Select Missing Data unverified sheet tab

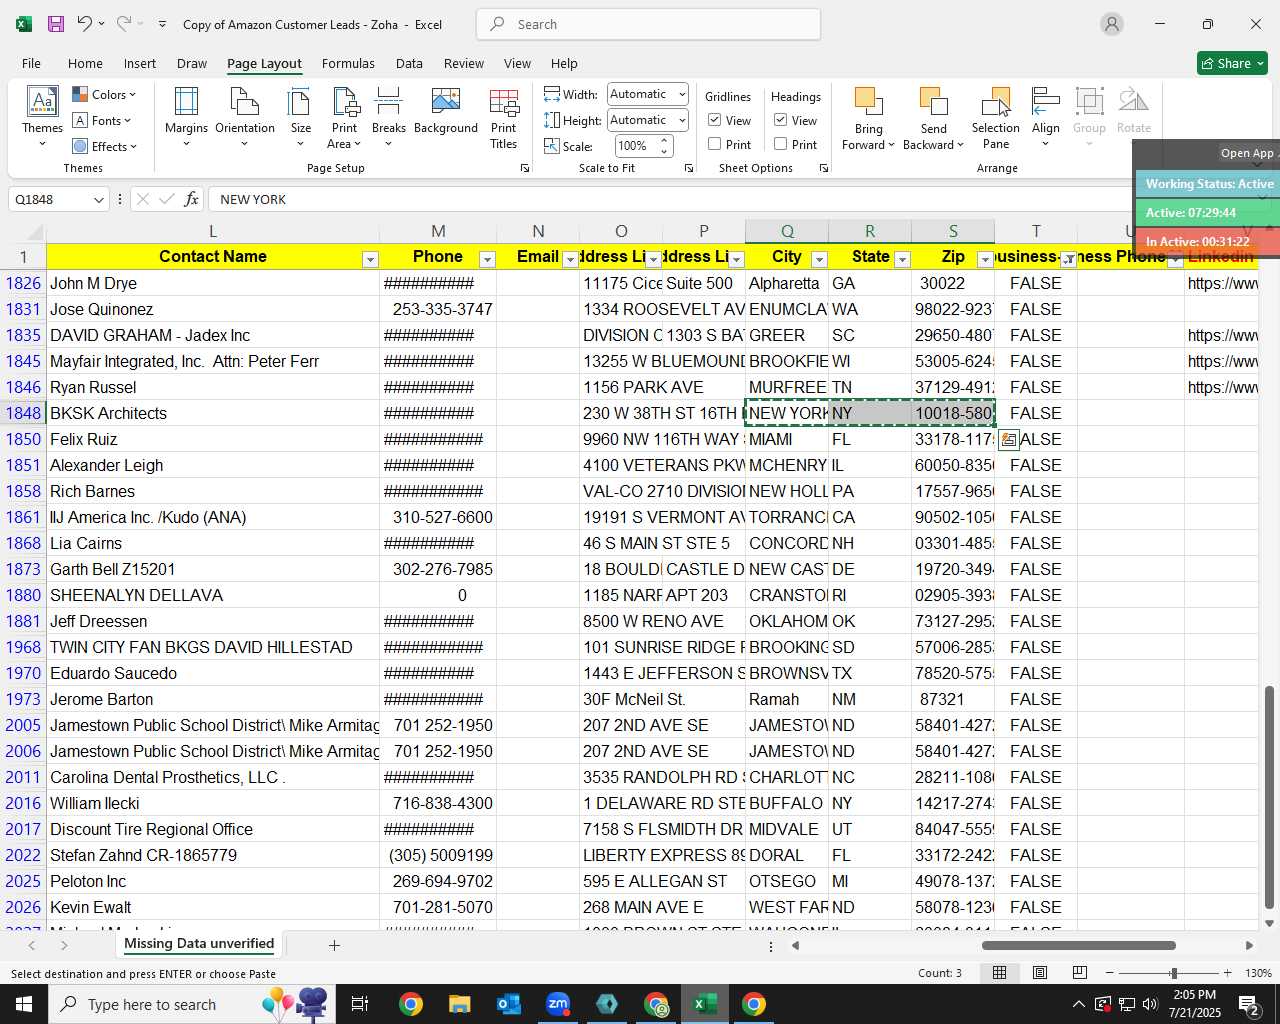(199, 944)
